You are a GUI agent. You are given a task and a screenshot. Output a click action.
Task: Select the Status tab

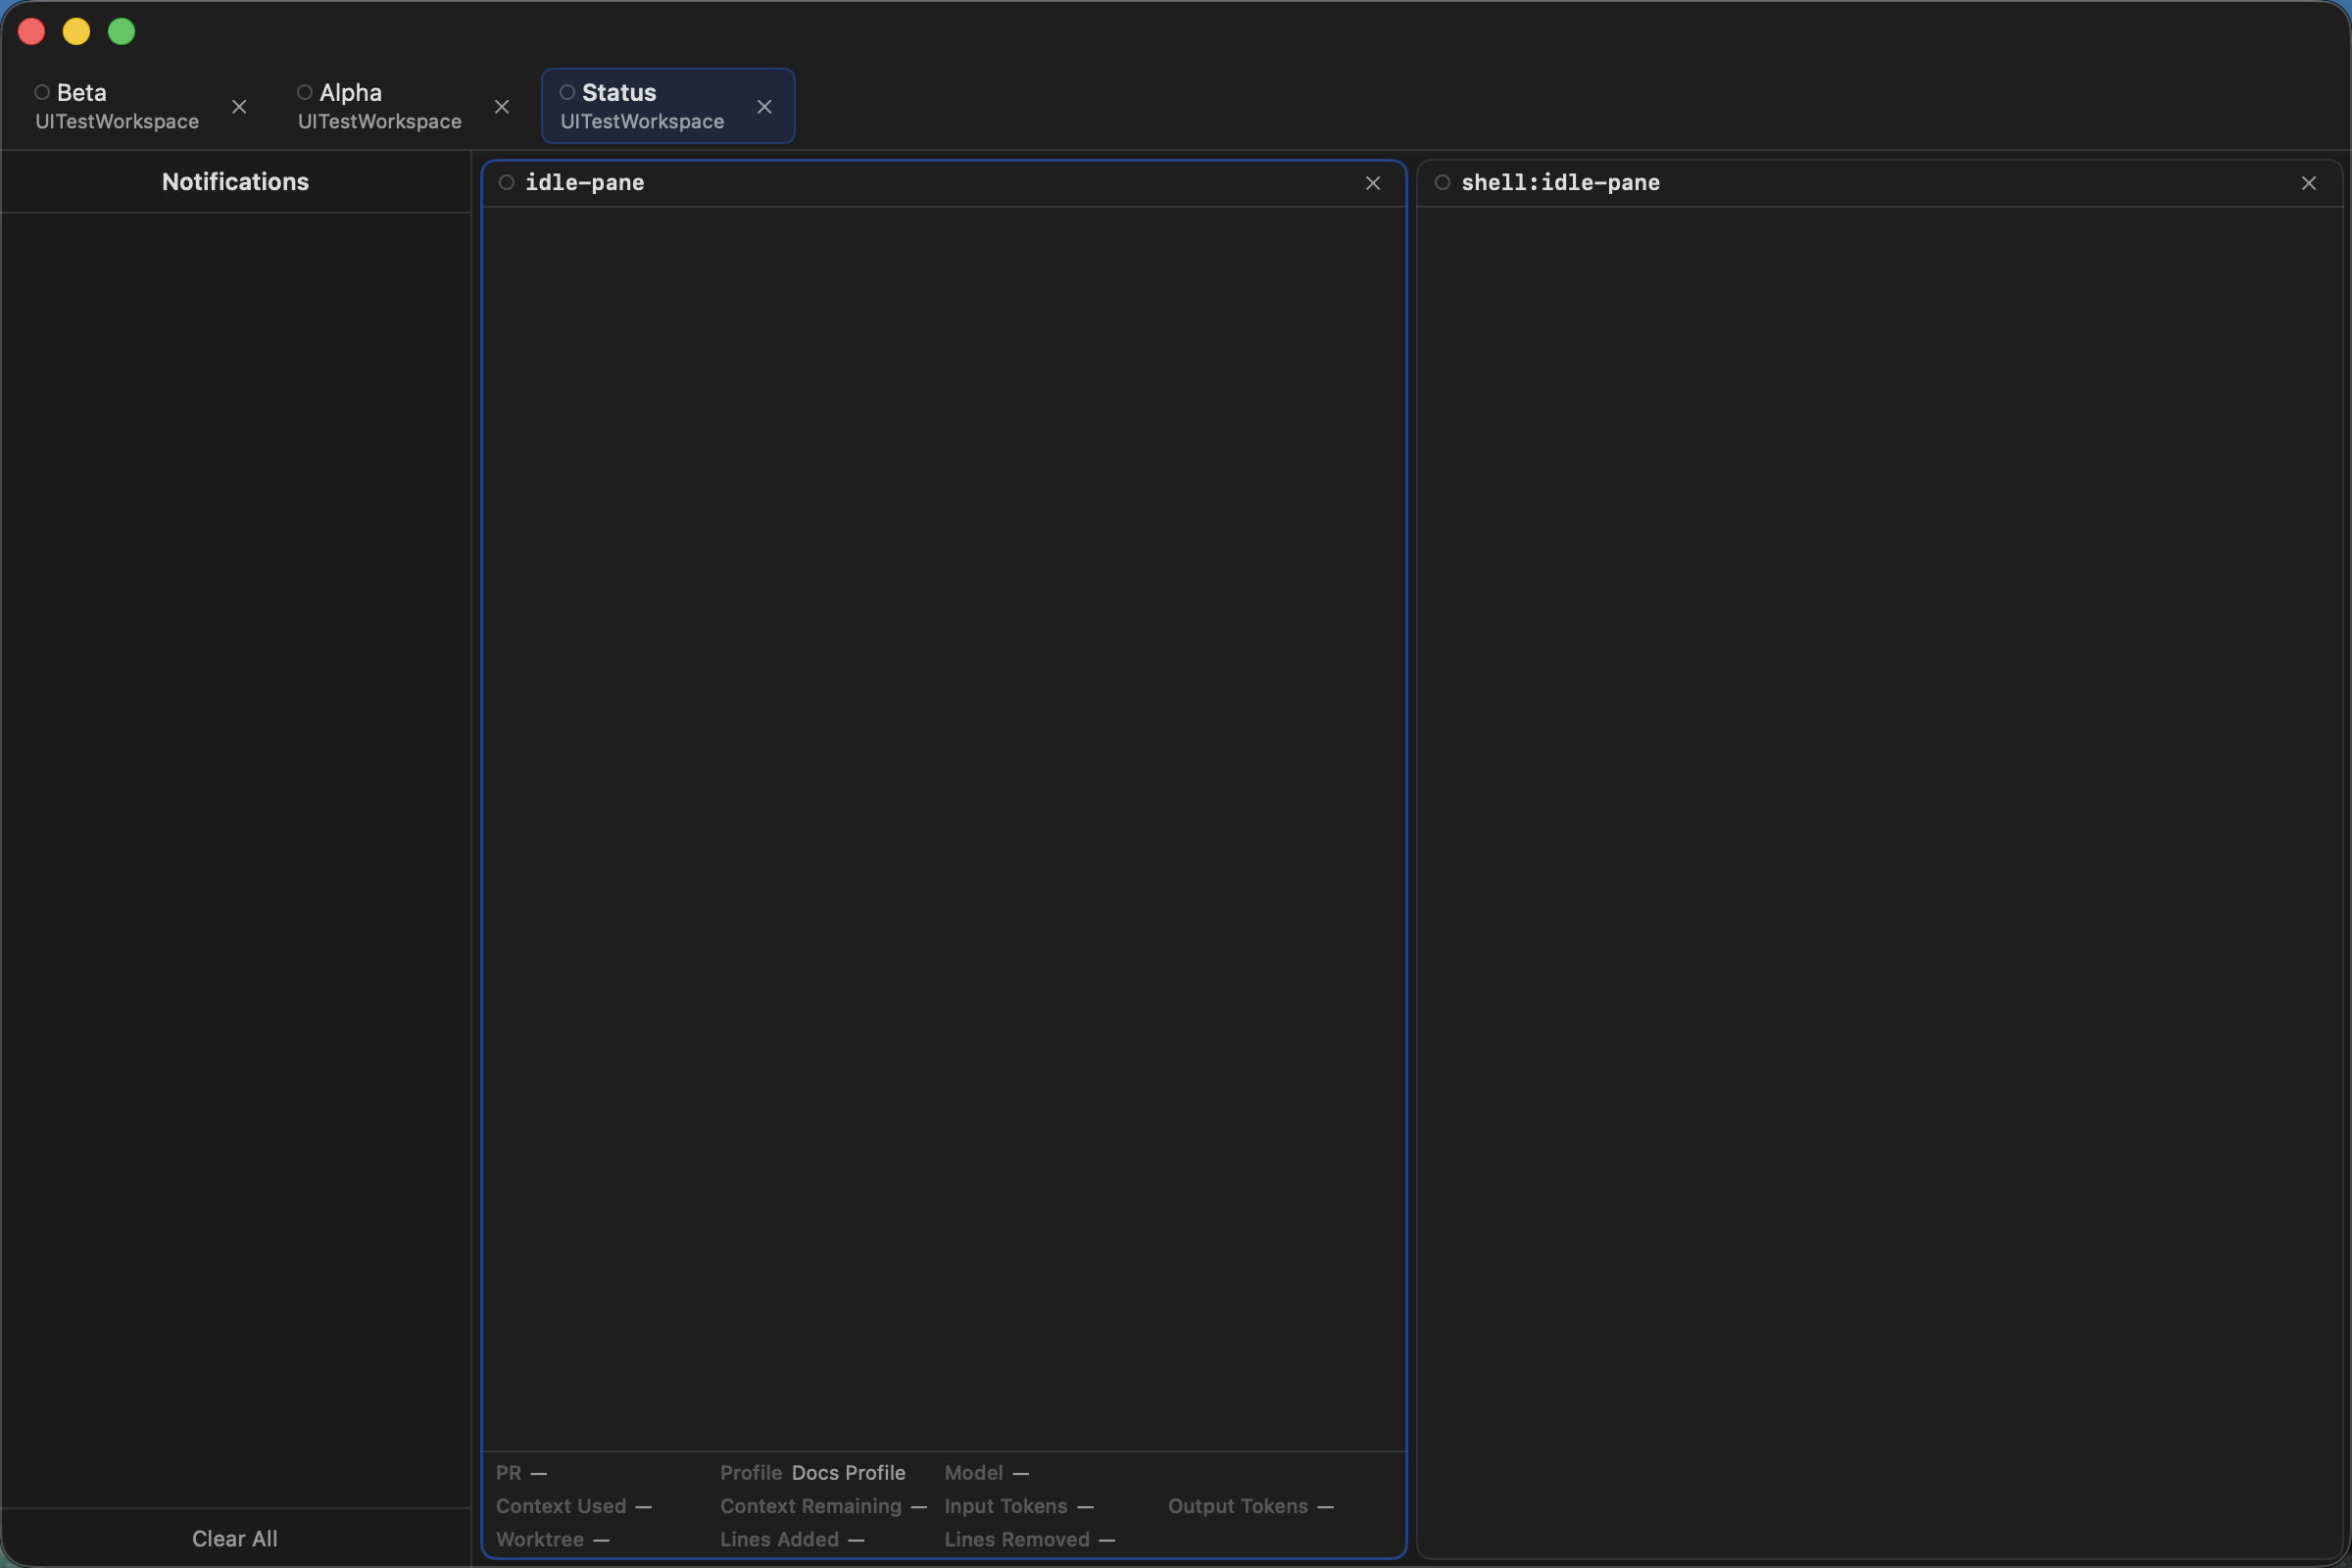[x=668, y=106]
